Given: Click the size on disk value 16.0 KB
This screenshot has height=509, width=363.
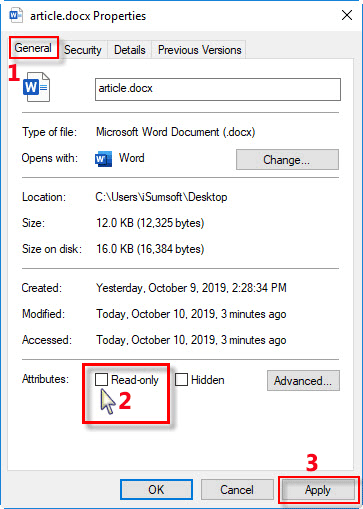Looking at the screenshot, I should [150, 249].
